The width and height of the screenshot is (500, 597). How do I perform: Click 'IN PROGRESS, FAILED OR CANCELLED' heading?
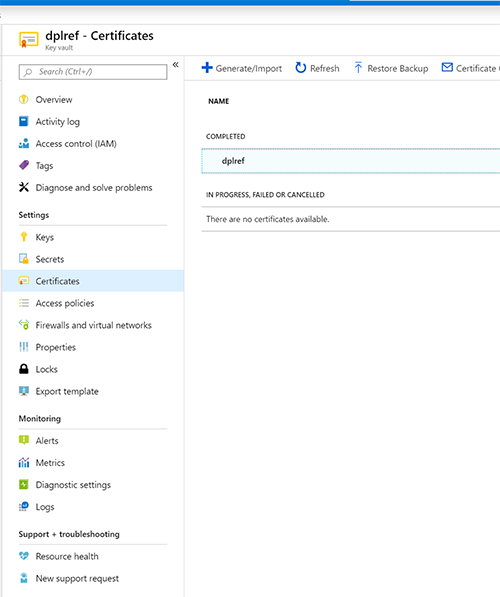265,195
